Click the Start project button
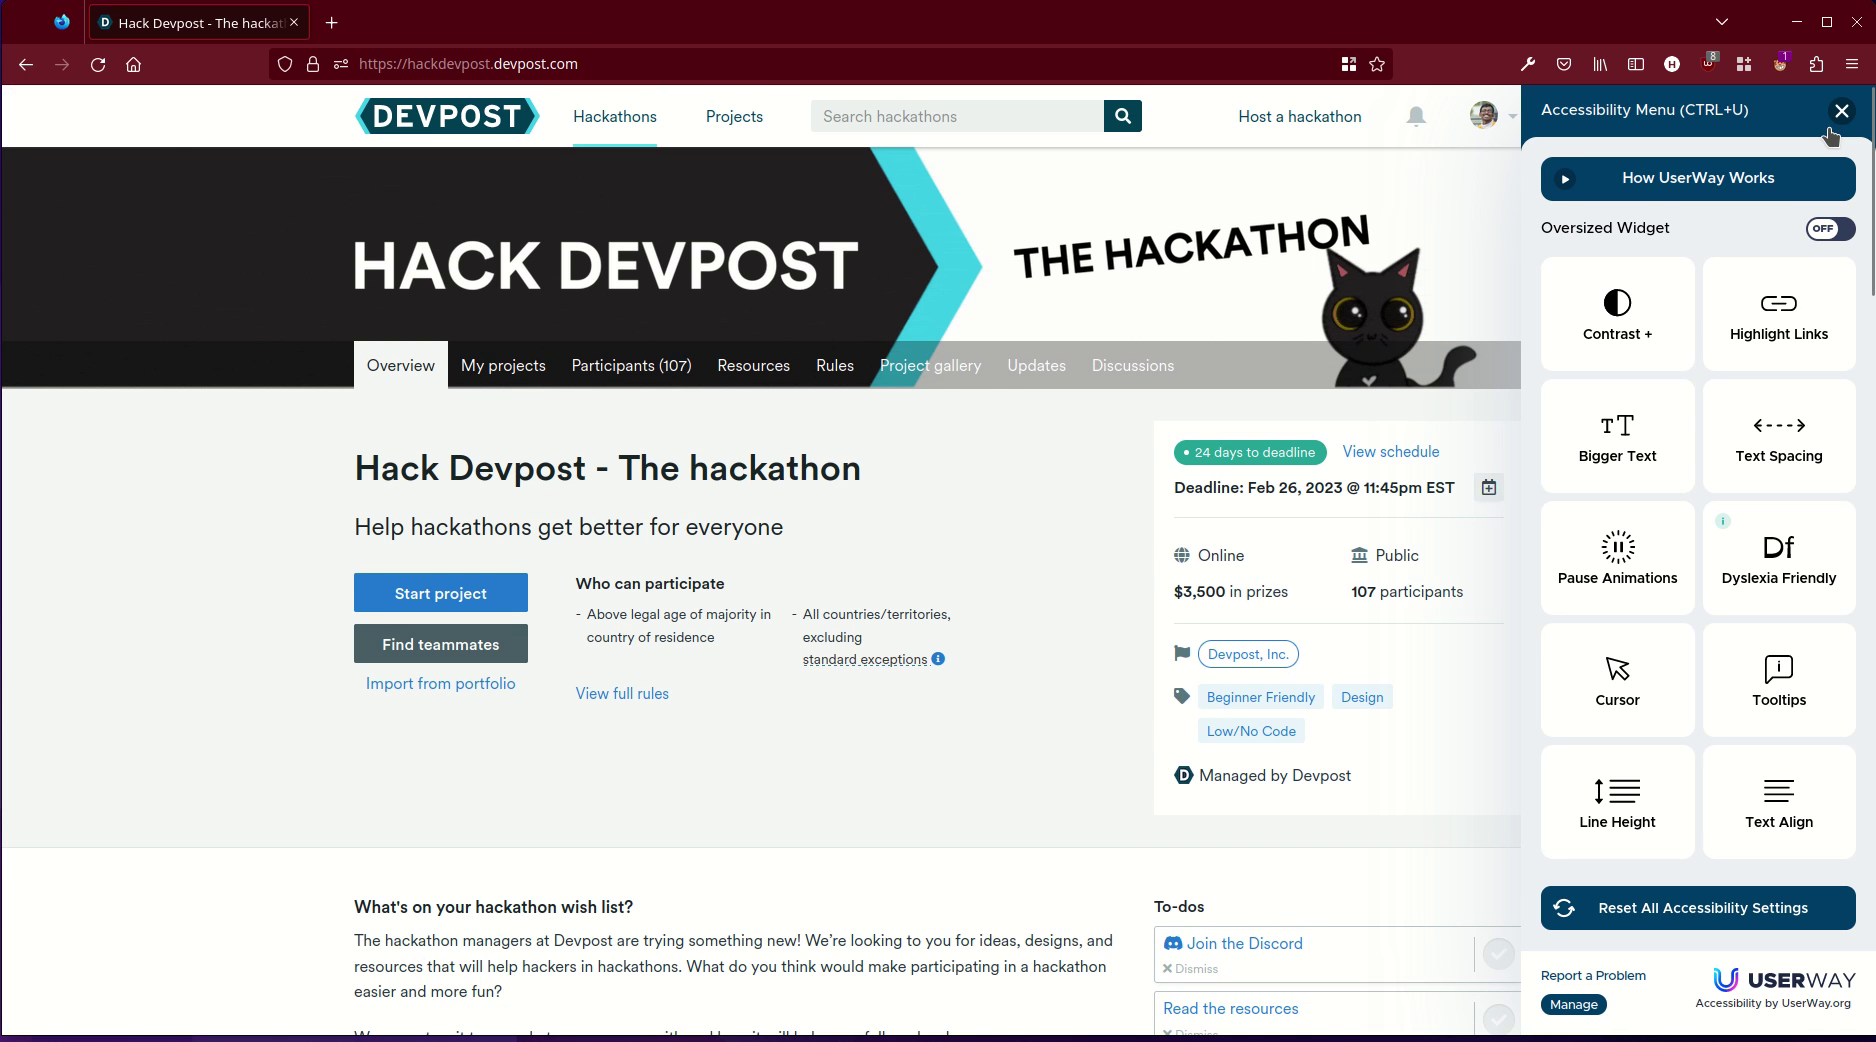 click(x=441, y=593)
